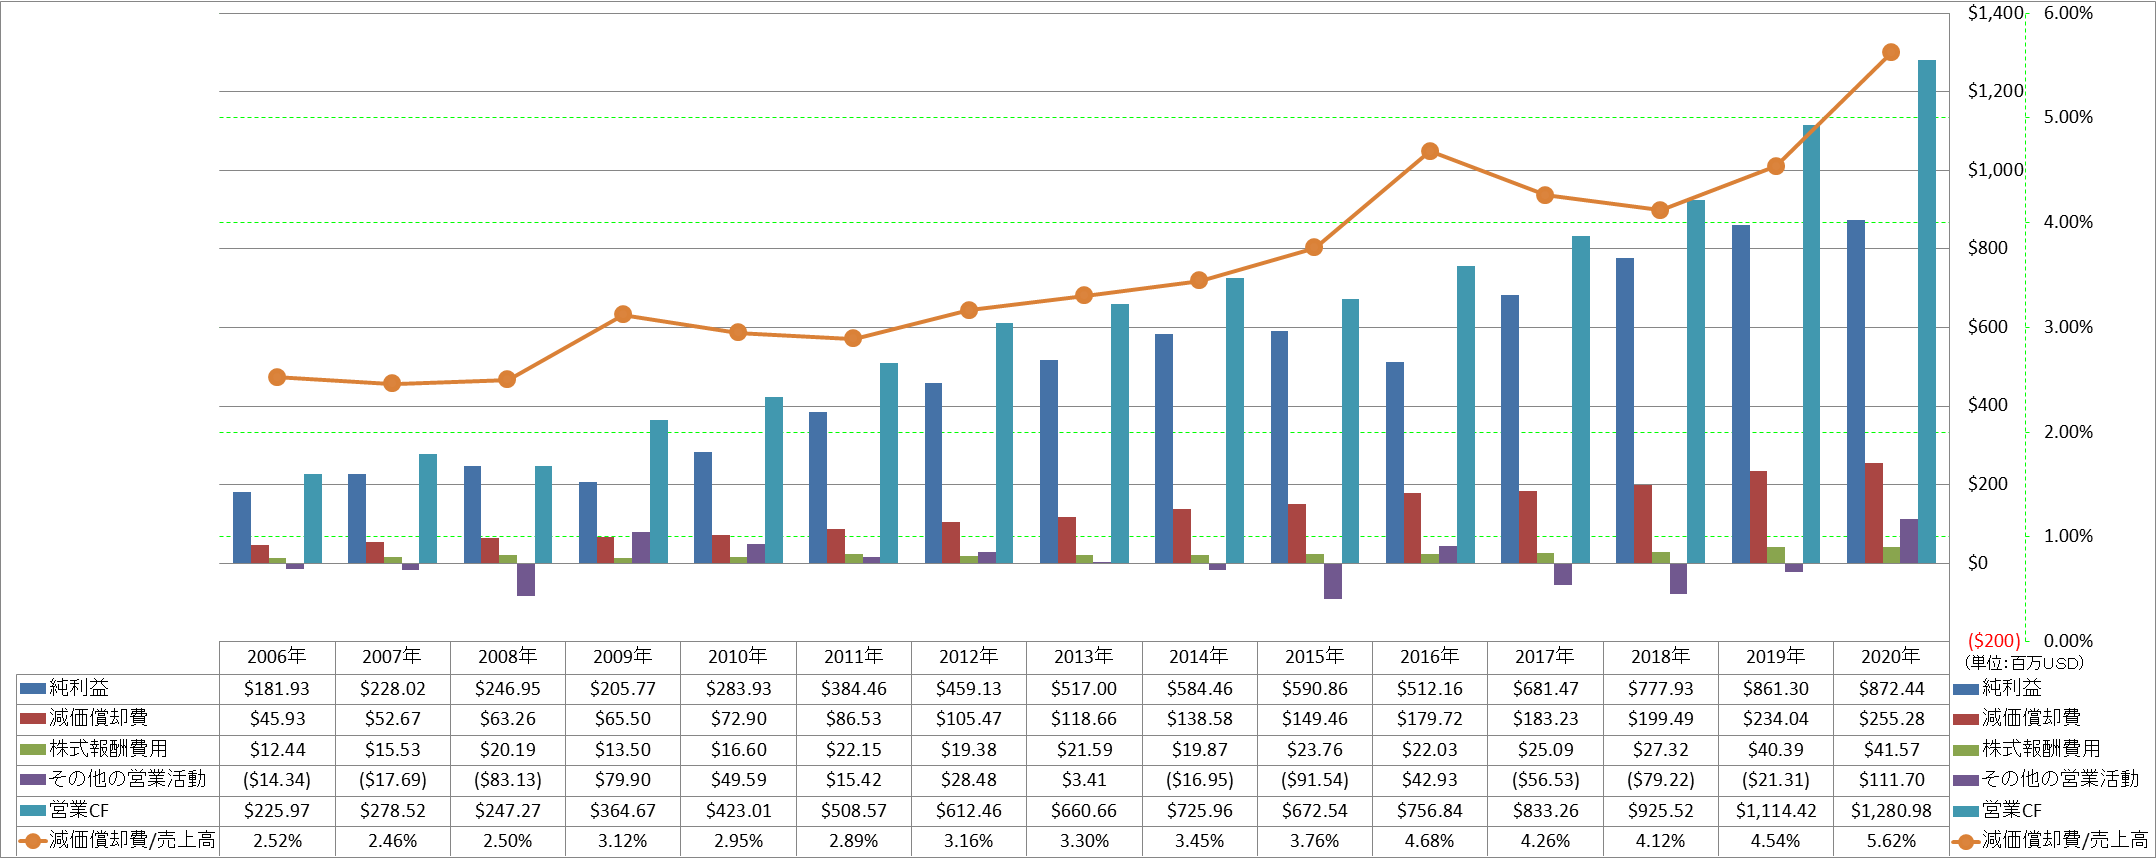Click the 株式報酬費用 green legend swatch in left table
The width and height of the screenshot is (2156, 858).
[33, 749]
